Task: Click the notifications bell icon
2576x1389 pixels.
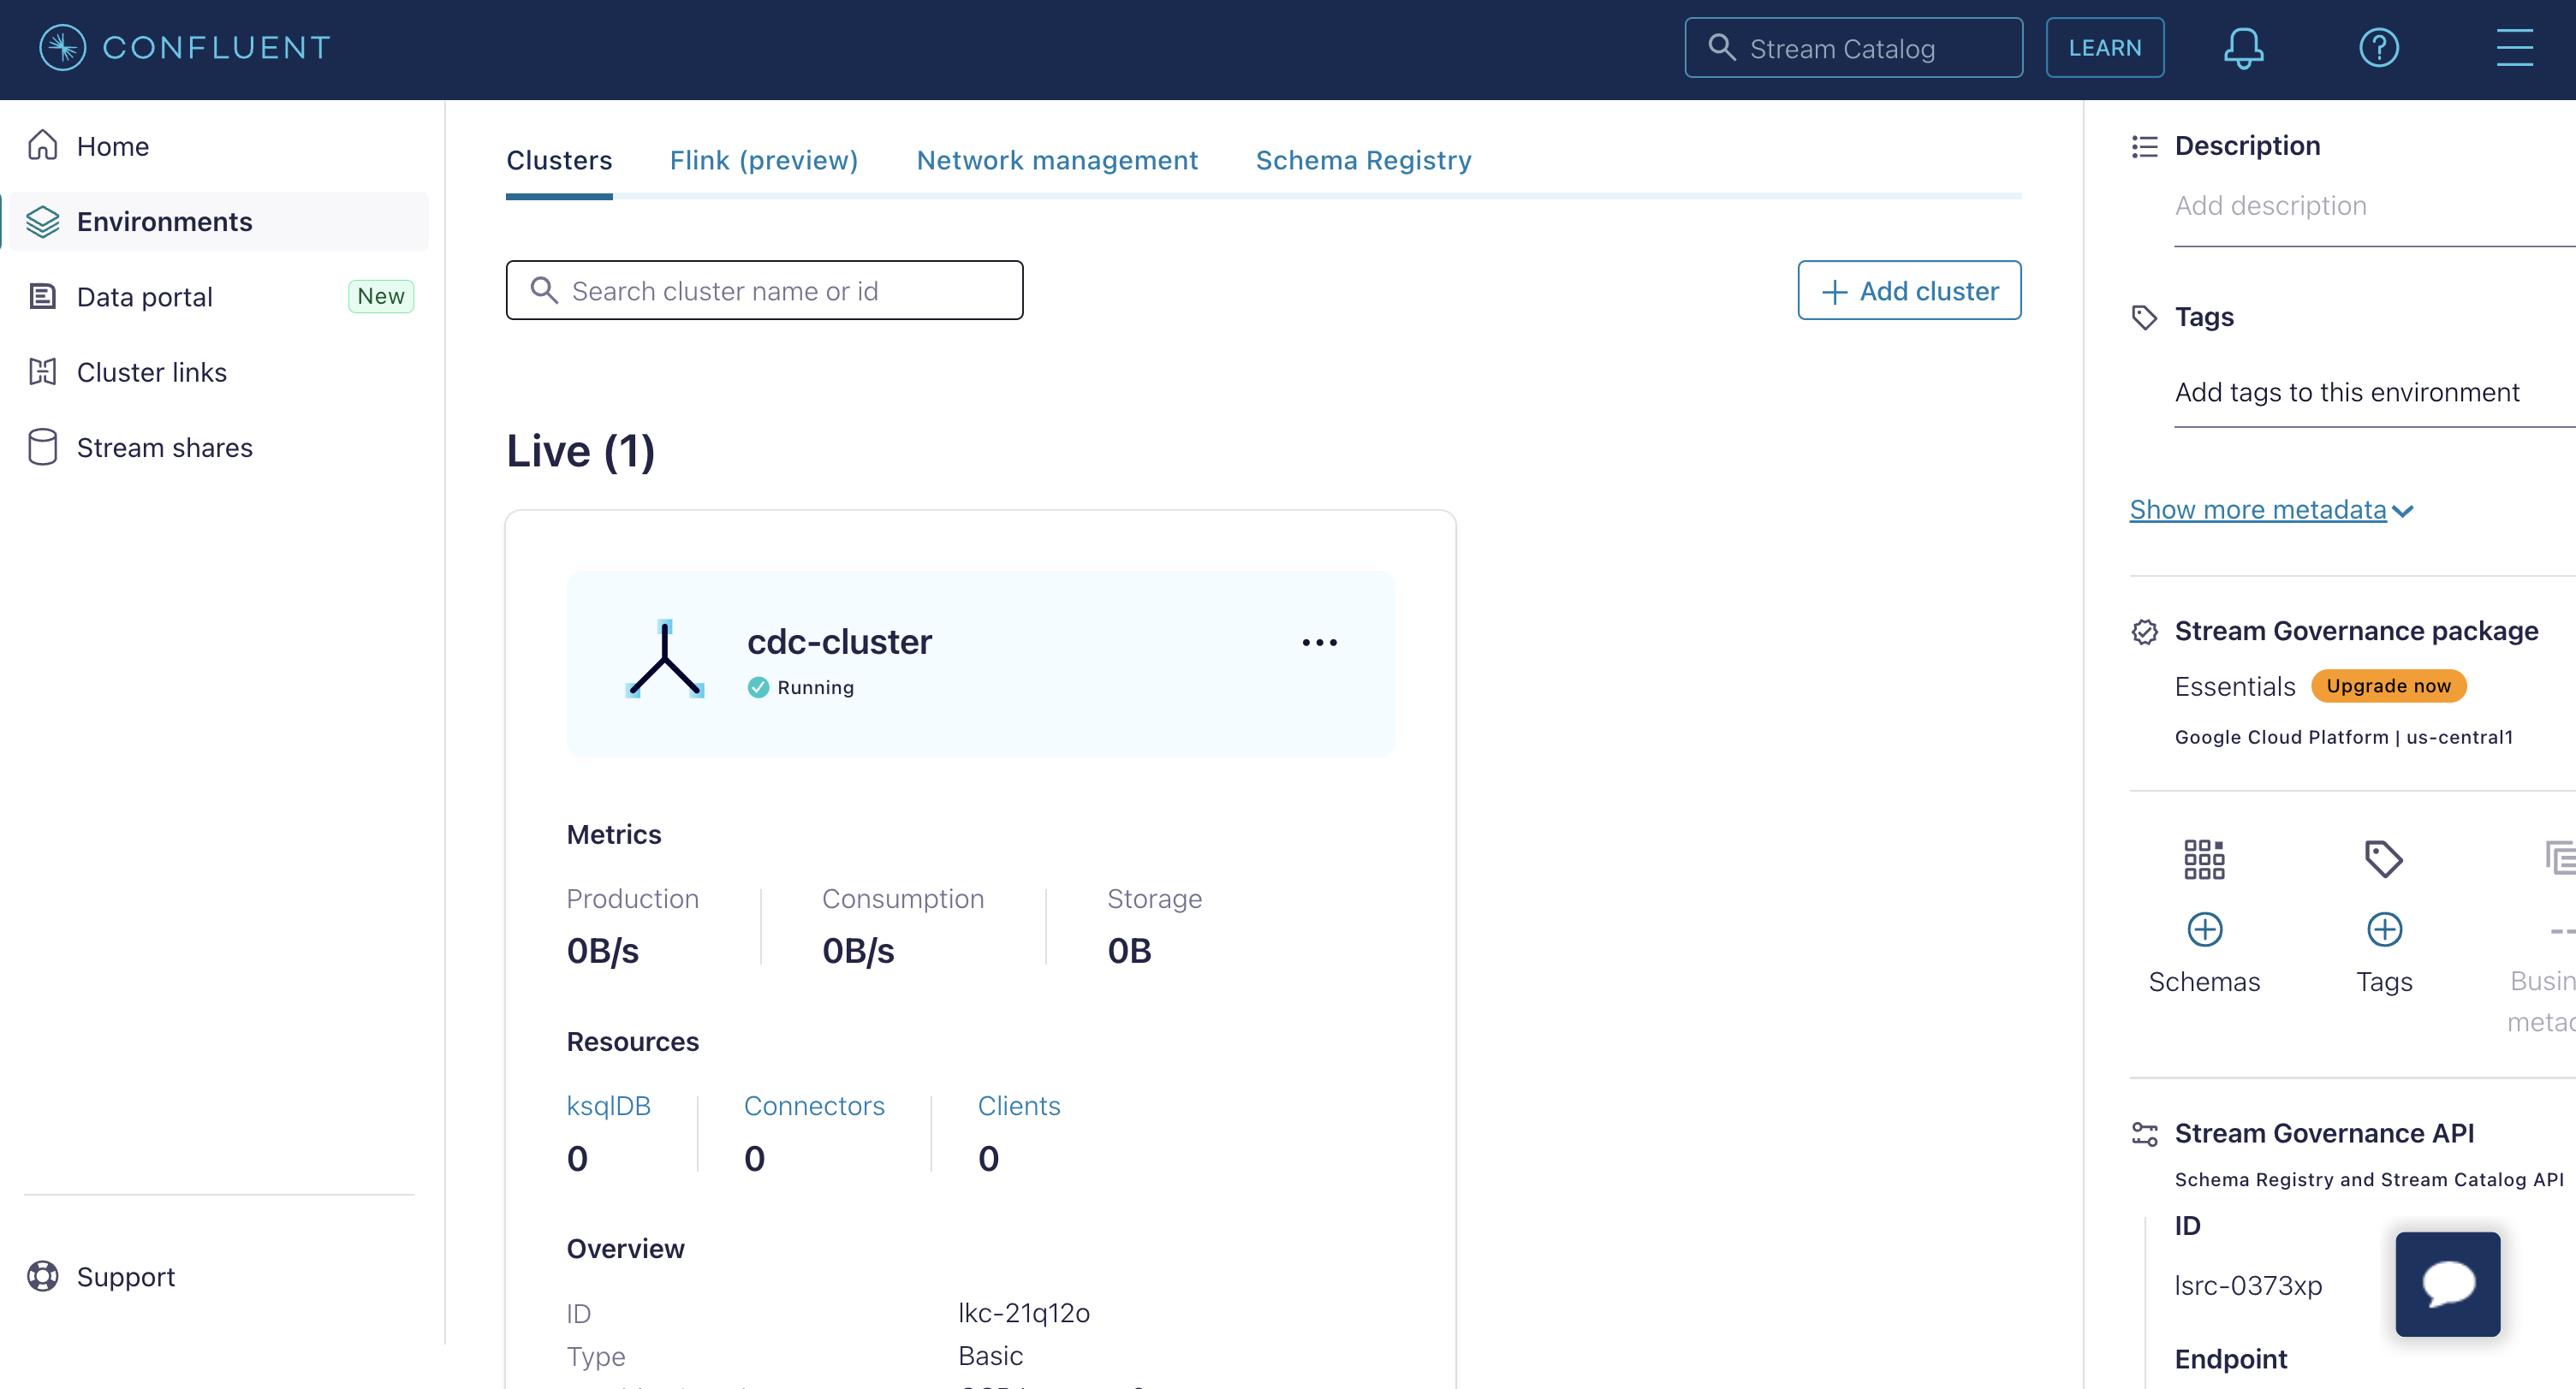Action: (x=2242, y=48)
